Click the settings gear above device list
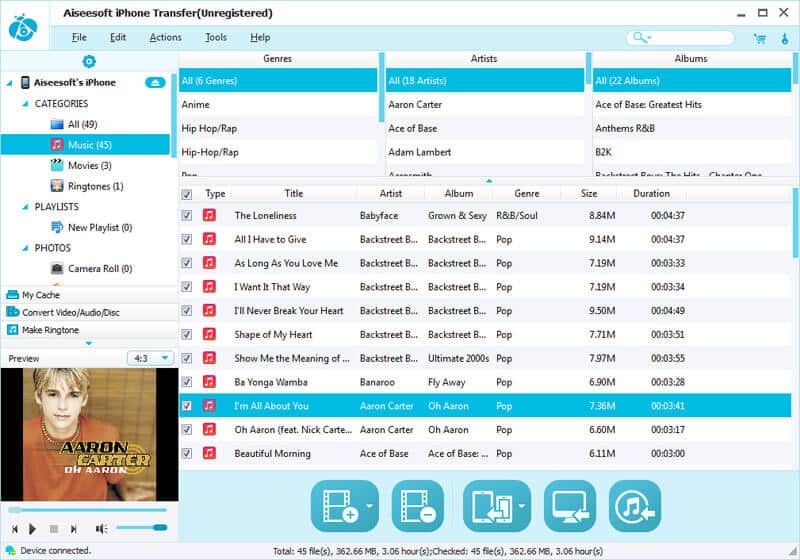This screenshot has width=800, height=560. coord(88,62)
